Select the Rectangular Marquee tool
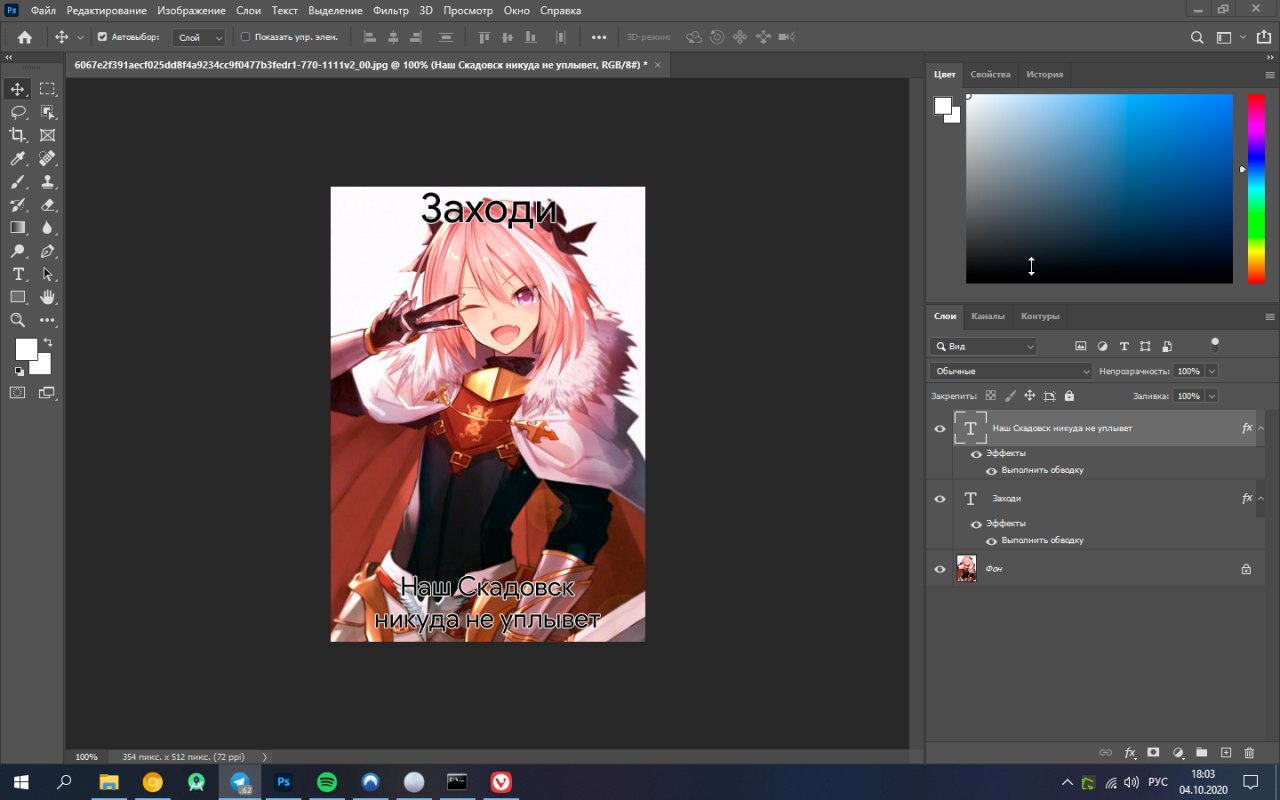This screenshot has height=800, width=1280. pyautogui.click(x=47, y=89)
